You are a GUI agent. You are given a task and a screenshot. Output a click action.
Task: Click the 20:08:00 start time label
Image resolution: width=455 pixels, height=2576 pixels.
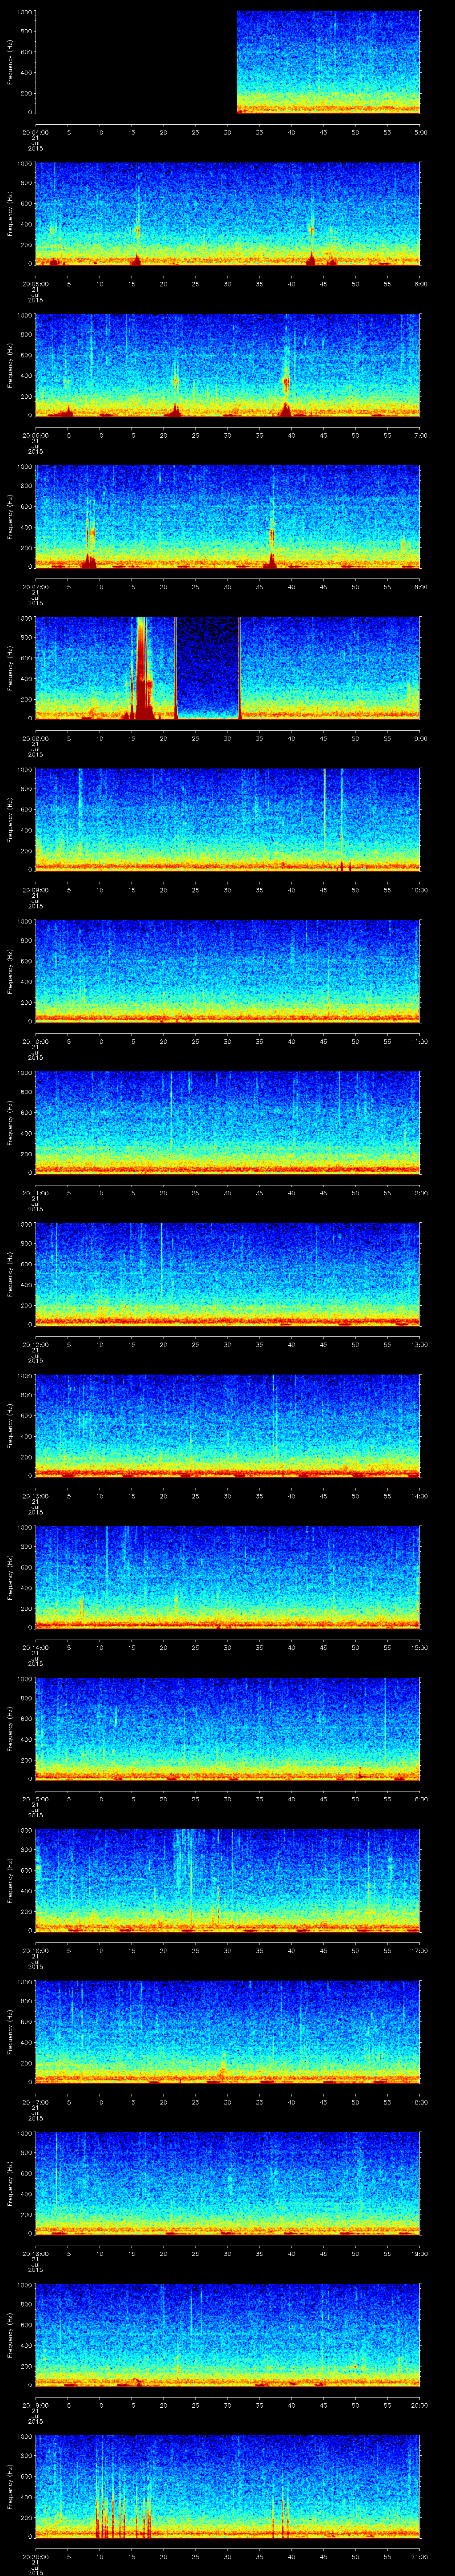[x=35, y=738]
